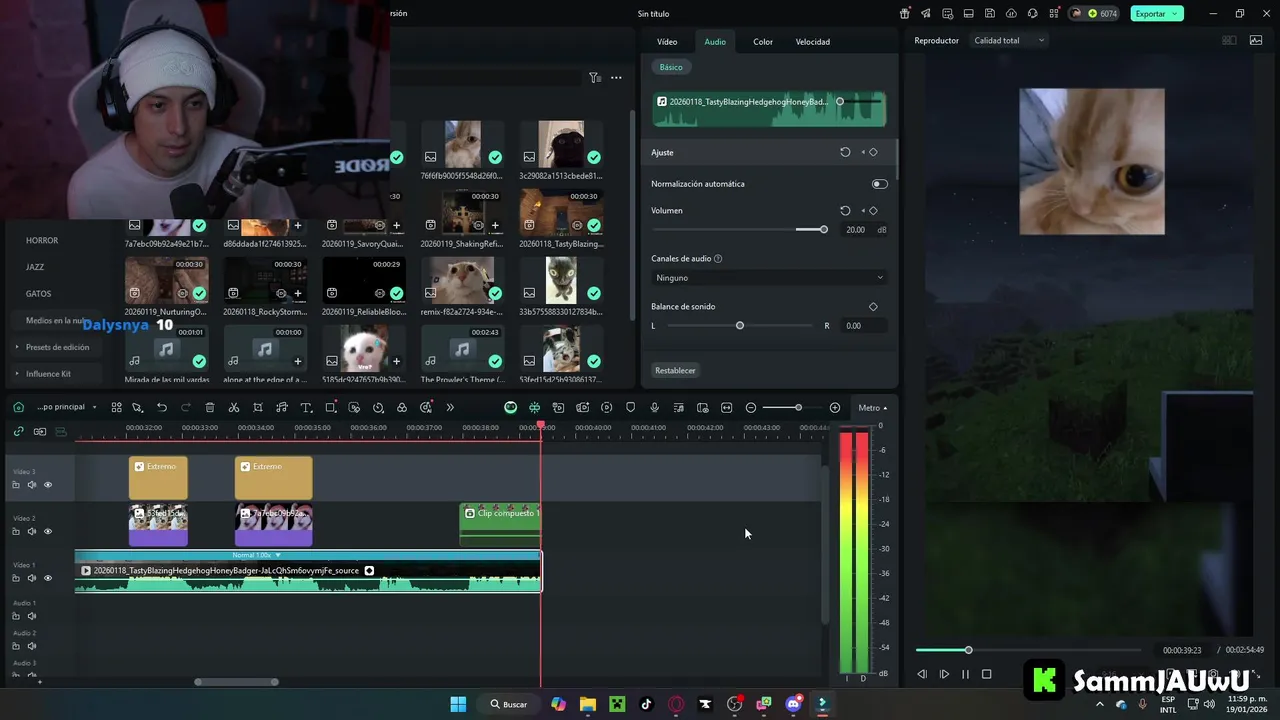
Task: Click the Restablecer button
Action: [675, 370]
